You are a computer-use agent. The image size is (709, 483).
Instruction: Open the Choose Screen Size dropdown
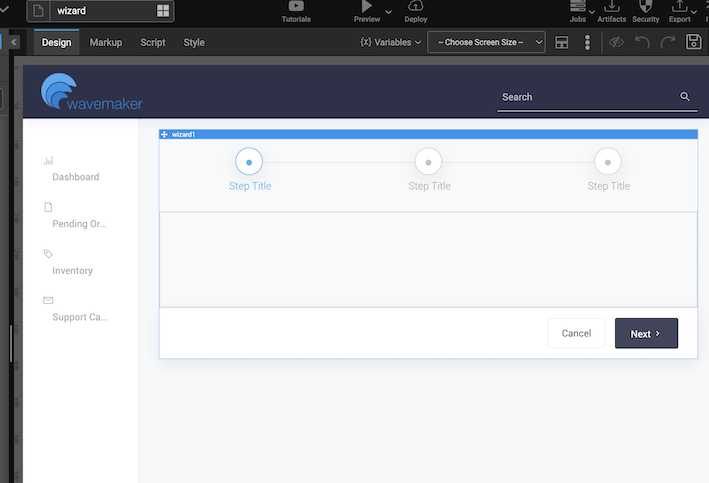click(486, 43)
